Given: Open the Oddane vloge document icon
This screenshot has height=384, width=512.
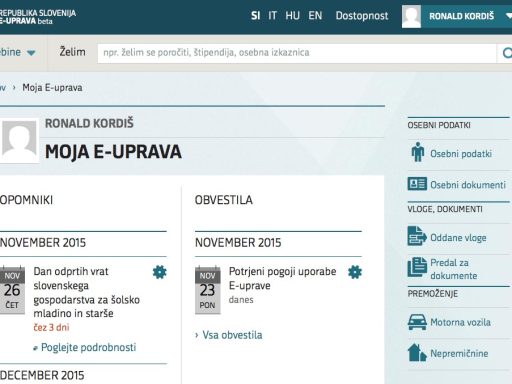Looking at the screenshot, I should tap(417, 236).
